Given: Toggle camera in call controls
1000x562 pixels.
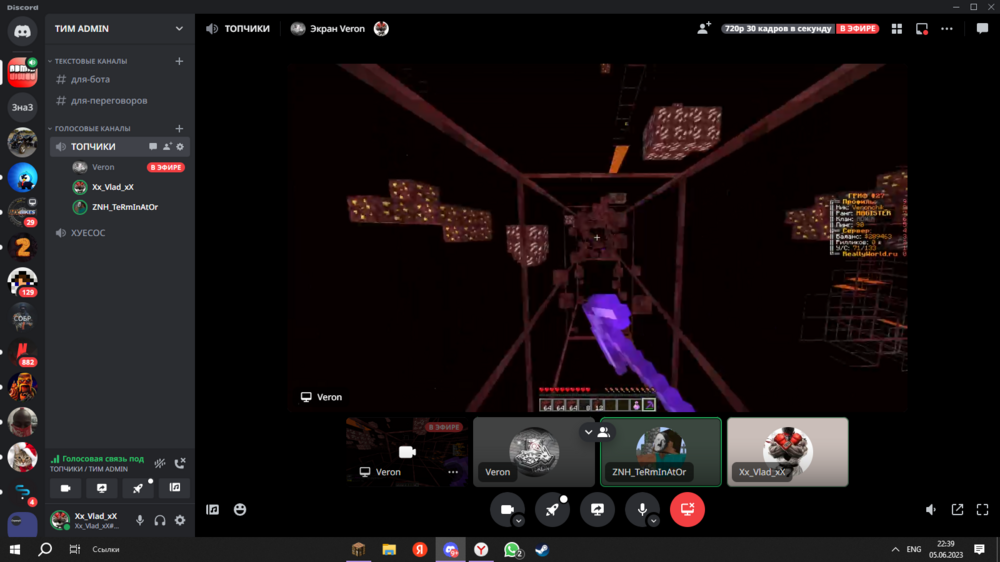Looking at the screenshot, I should click(508, 509).
